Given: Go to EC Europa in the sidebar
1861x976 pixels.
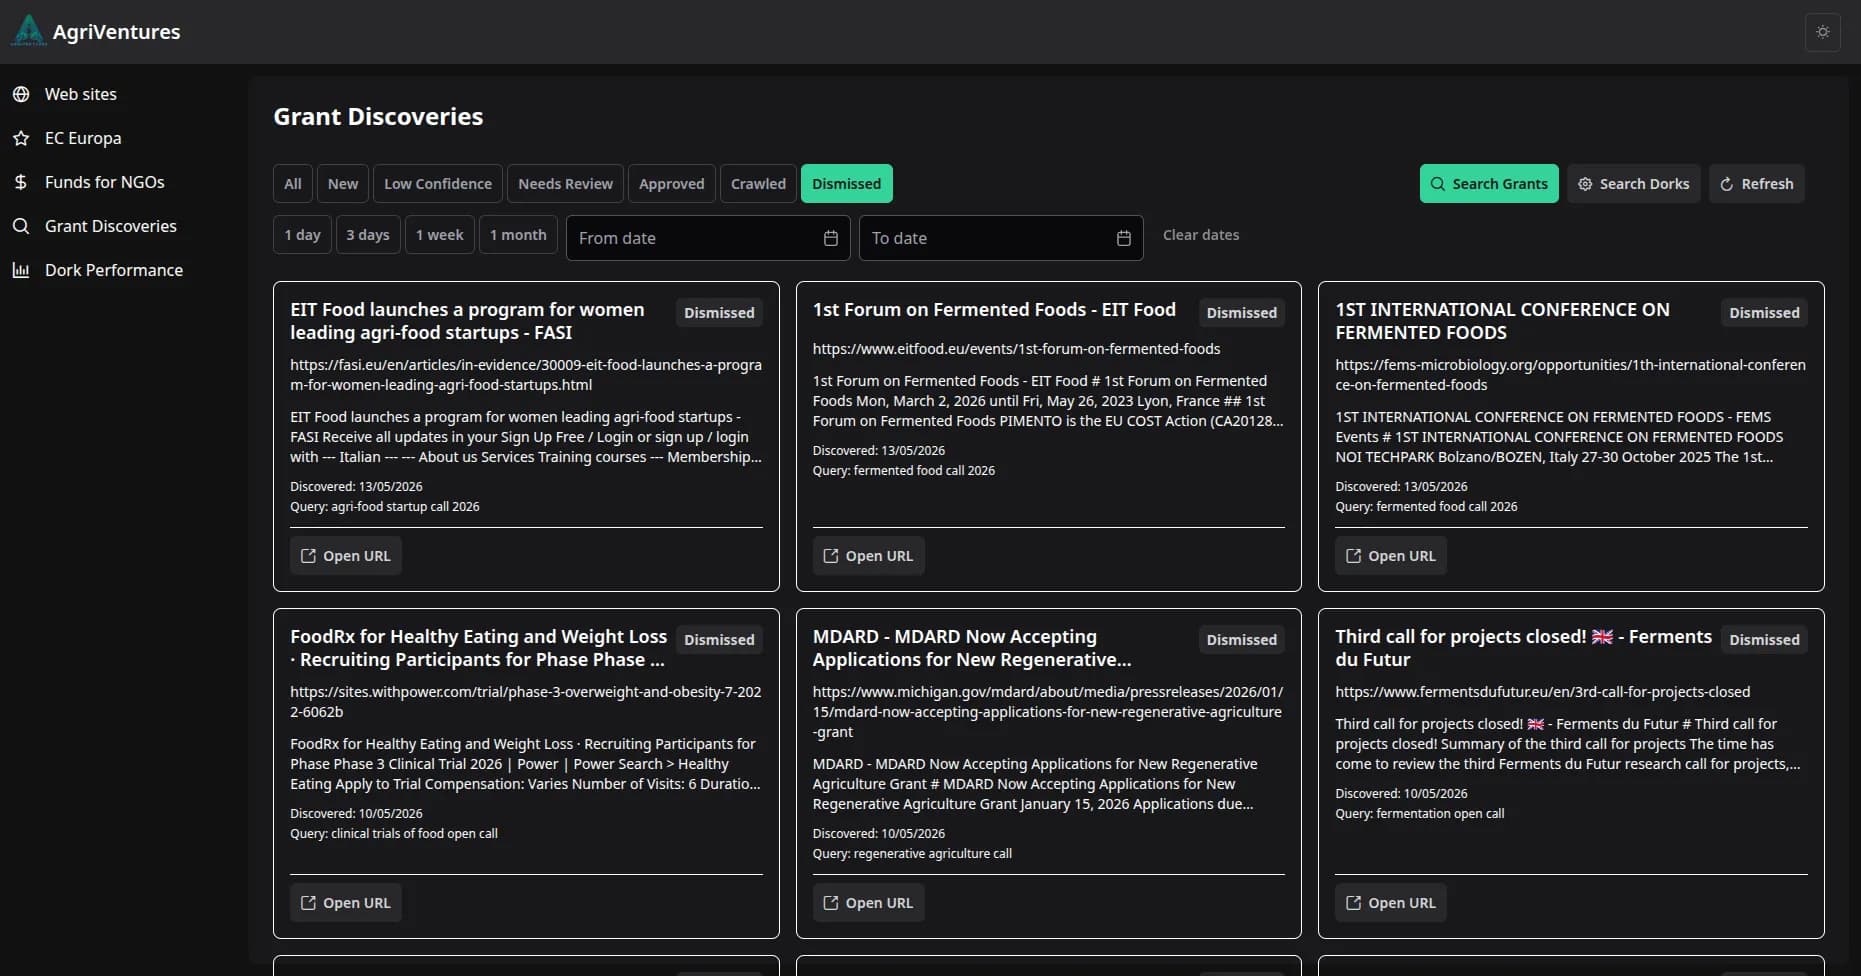Looking at the screenshot, I should (x=83, y=138).
